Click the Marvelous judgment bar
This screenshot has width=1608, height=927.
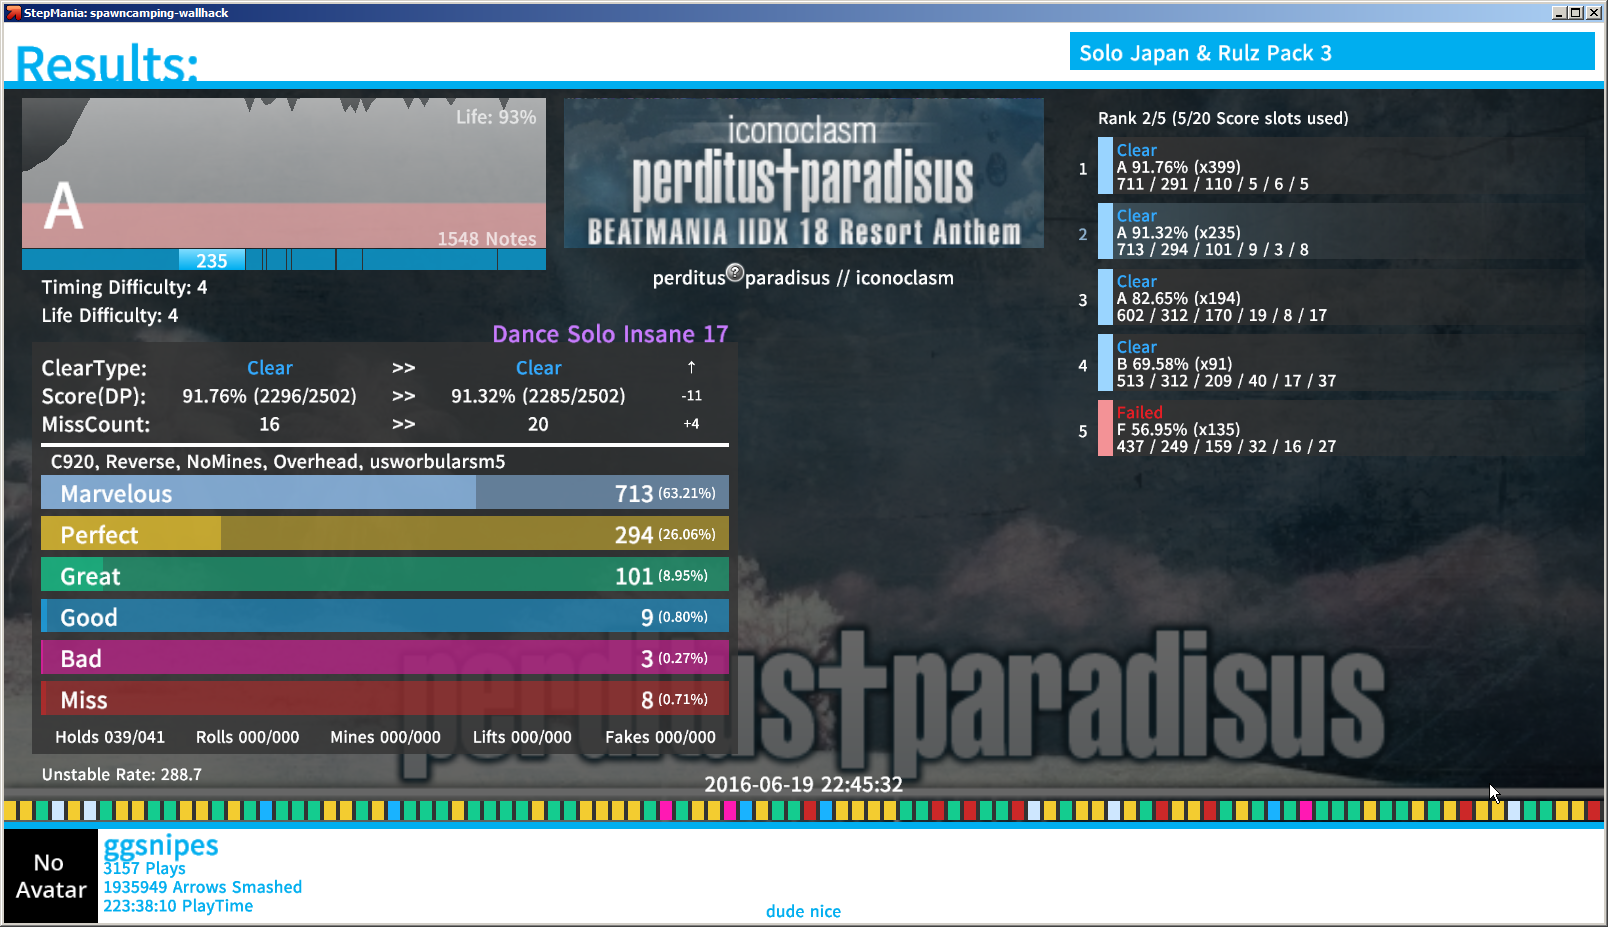click(384, 493)
